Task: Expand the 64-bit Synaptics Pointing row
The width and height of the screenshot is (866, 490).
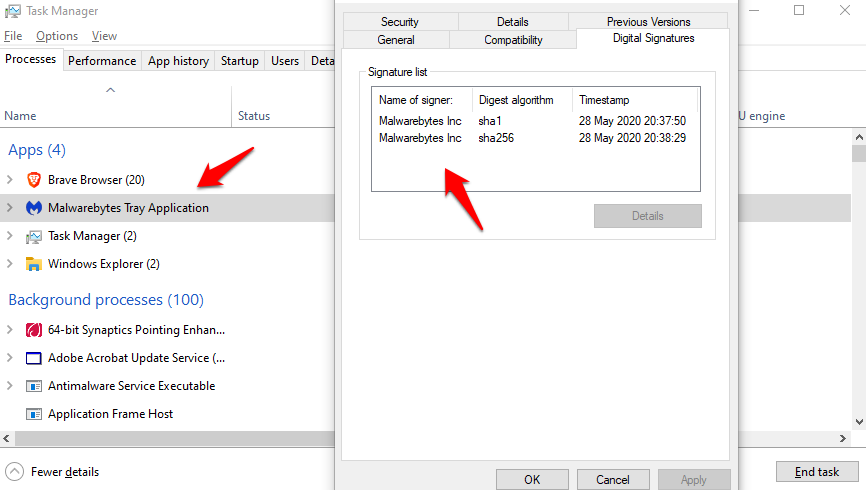Action: pos(9,330)
